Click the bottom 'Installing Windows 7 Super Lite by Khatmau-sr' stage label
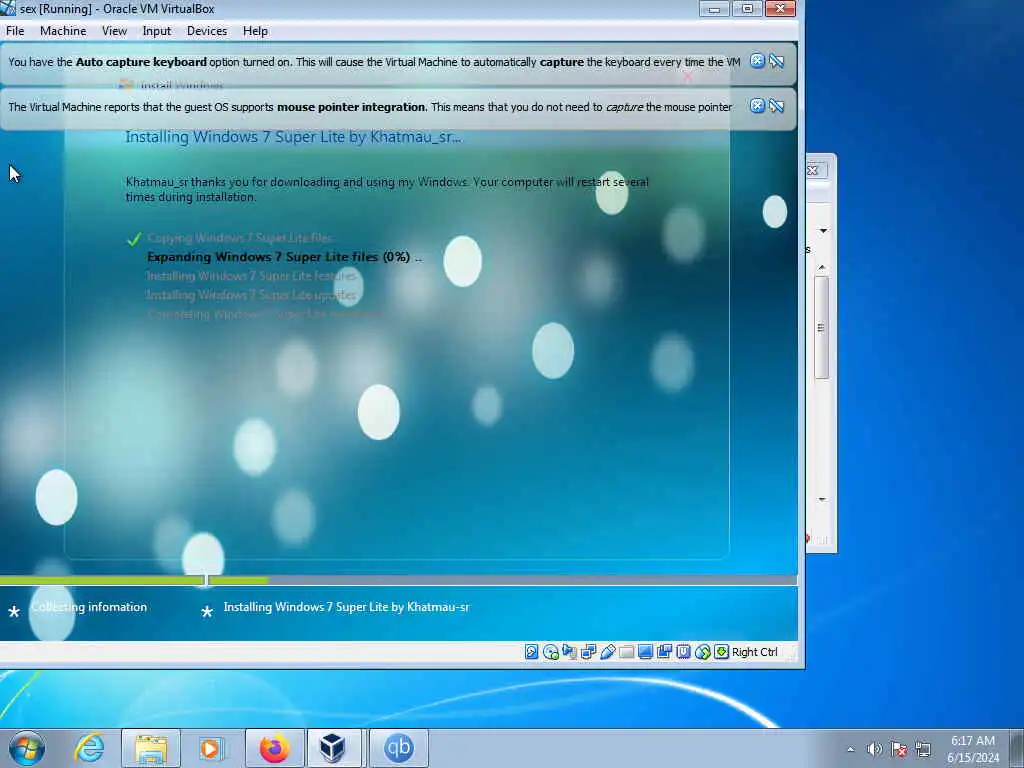 click(x=346, y=607)
